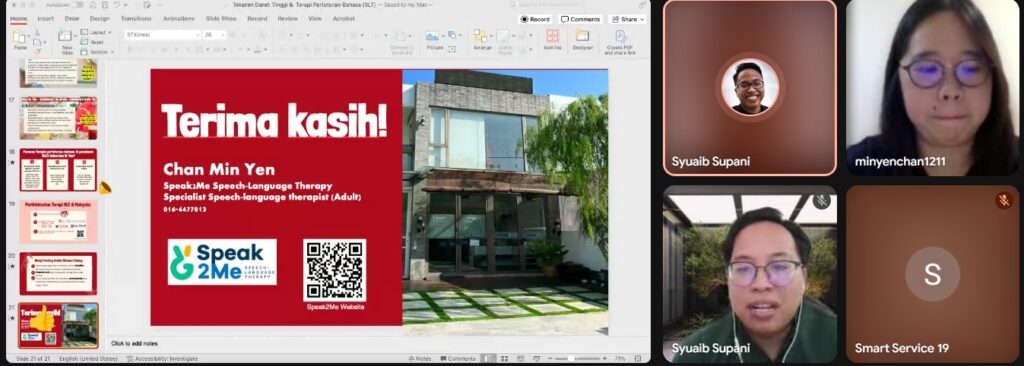The width and height of the screenshot is (1024, 366).
Task: Switch to Slide Sorter view icon
Action: (505, 358)
